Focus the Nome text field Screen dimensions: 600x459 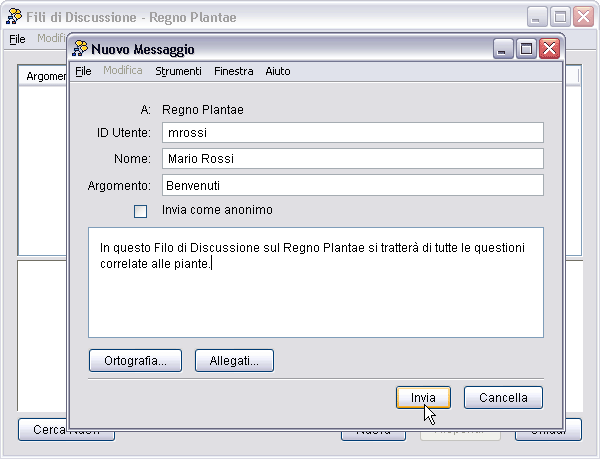click(352, 159)
